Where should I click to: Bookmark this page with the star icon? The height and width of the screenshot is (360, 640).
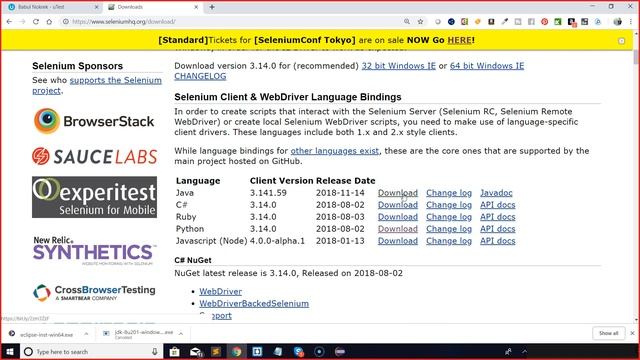coord(420,22)
